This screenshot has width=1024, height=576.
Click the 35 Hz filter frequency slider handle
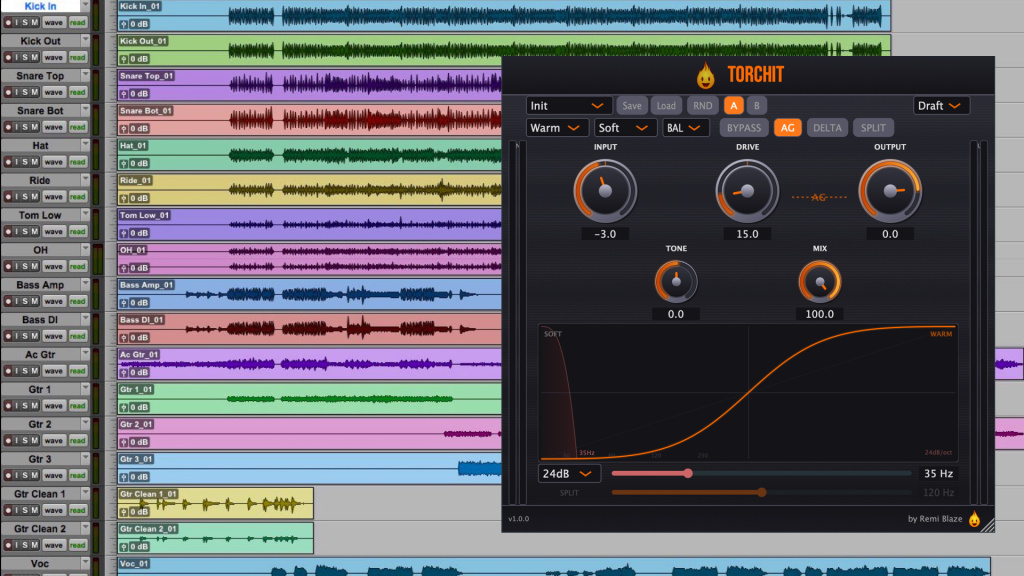[688, 473]
